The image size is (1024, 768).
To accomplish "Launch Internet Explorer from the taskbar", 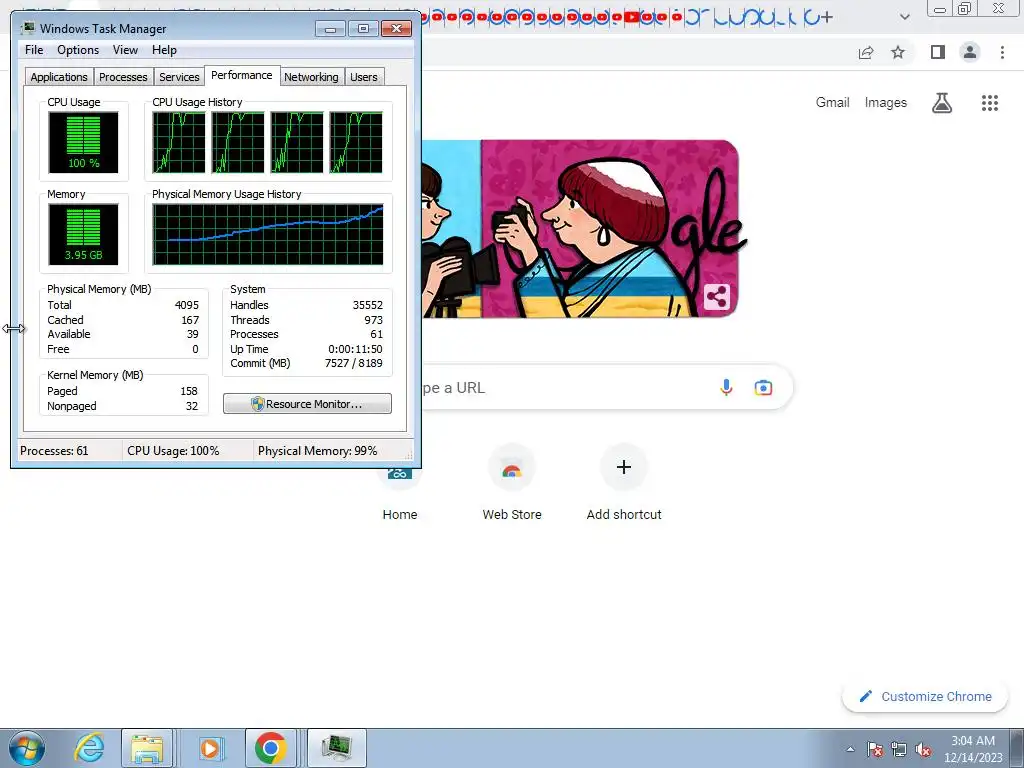I will (89, 748).
